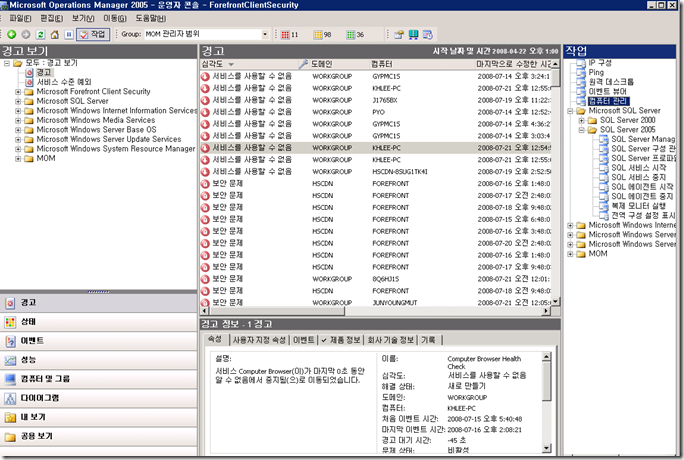Expand Microsoft Windows Server Update Services node
Screen dimensions: 684x460
pyautogui.click(x=18, y=140)
